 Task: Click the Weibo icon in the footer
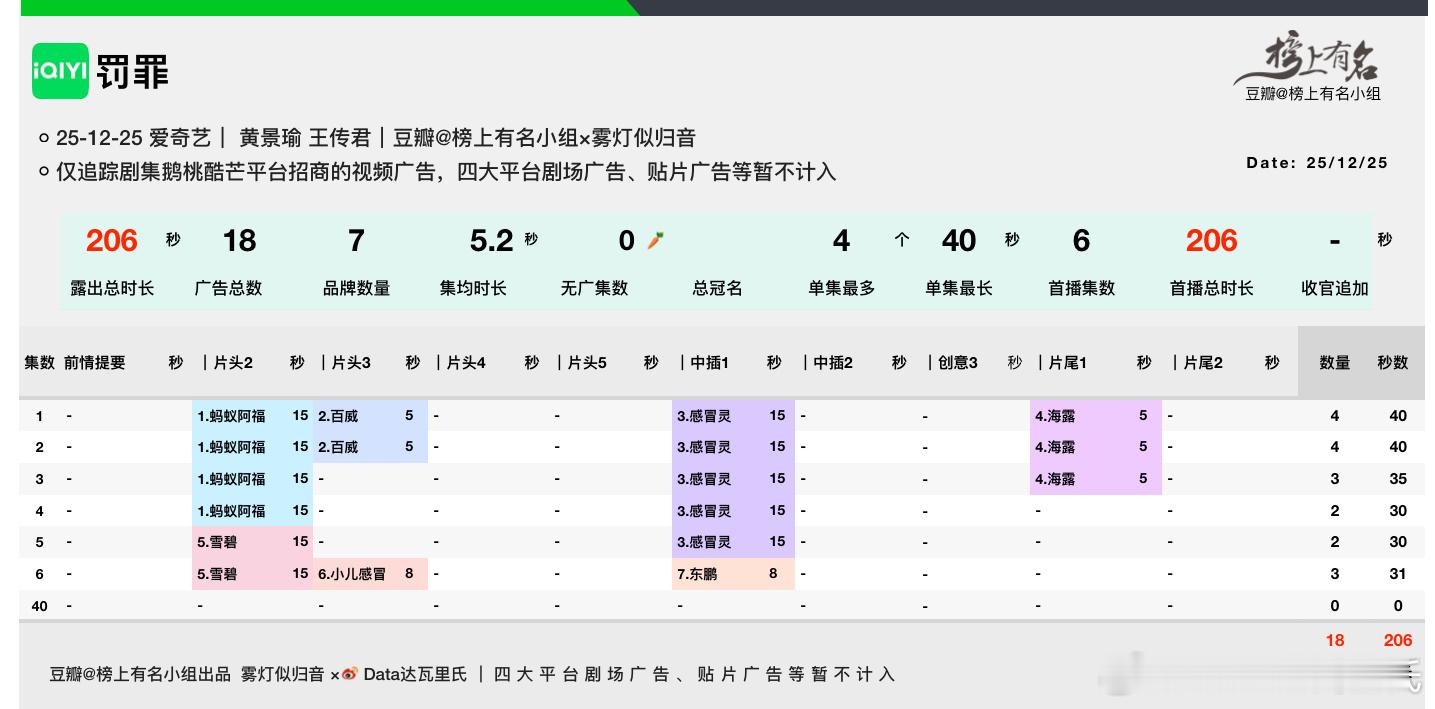click(x=350, y=674)
